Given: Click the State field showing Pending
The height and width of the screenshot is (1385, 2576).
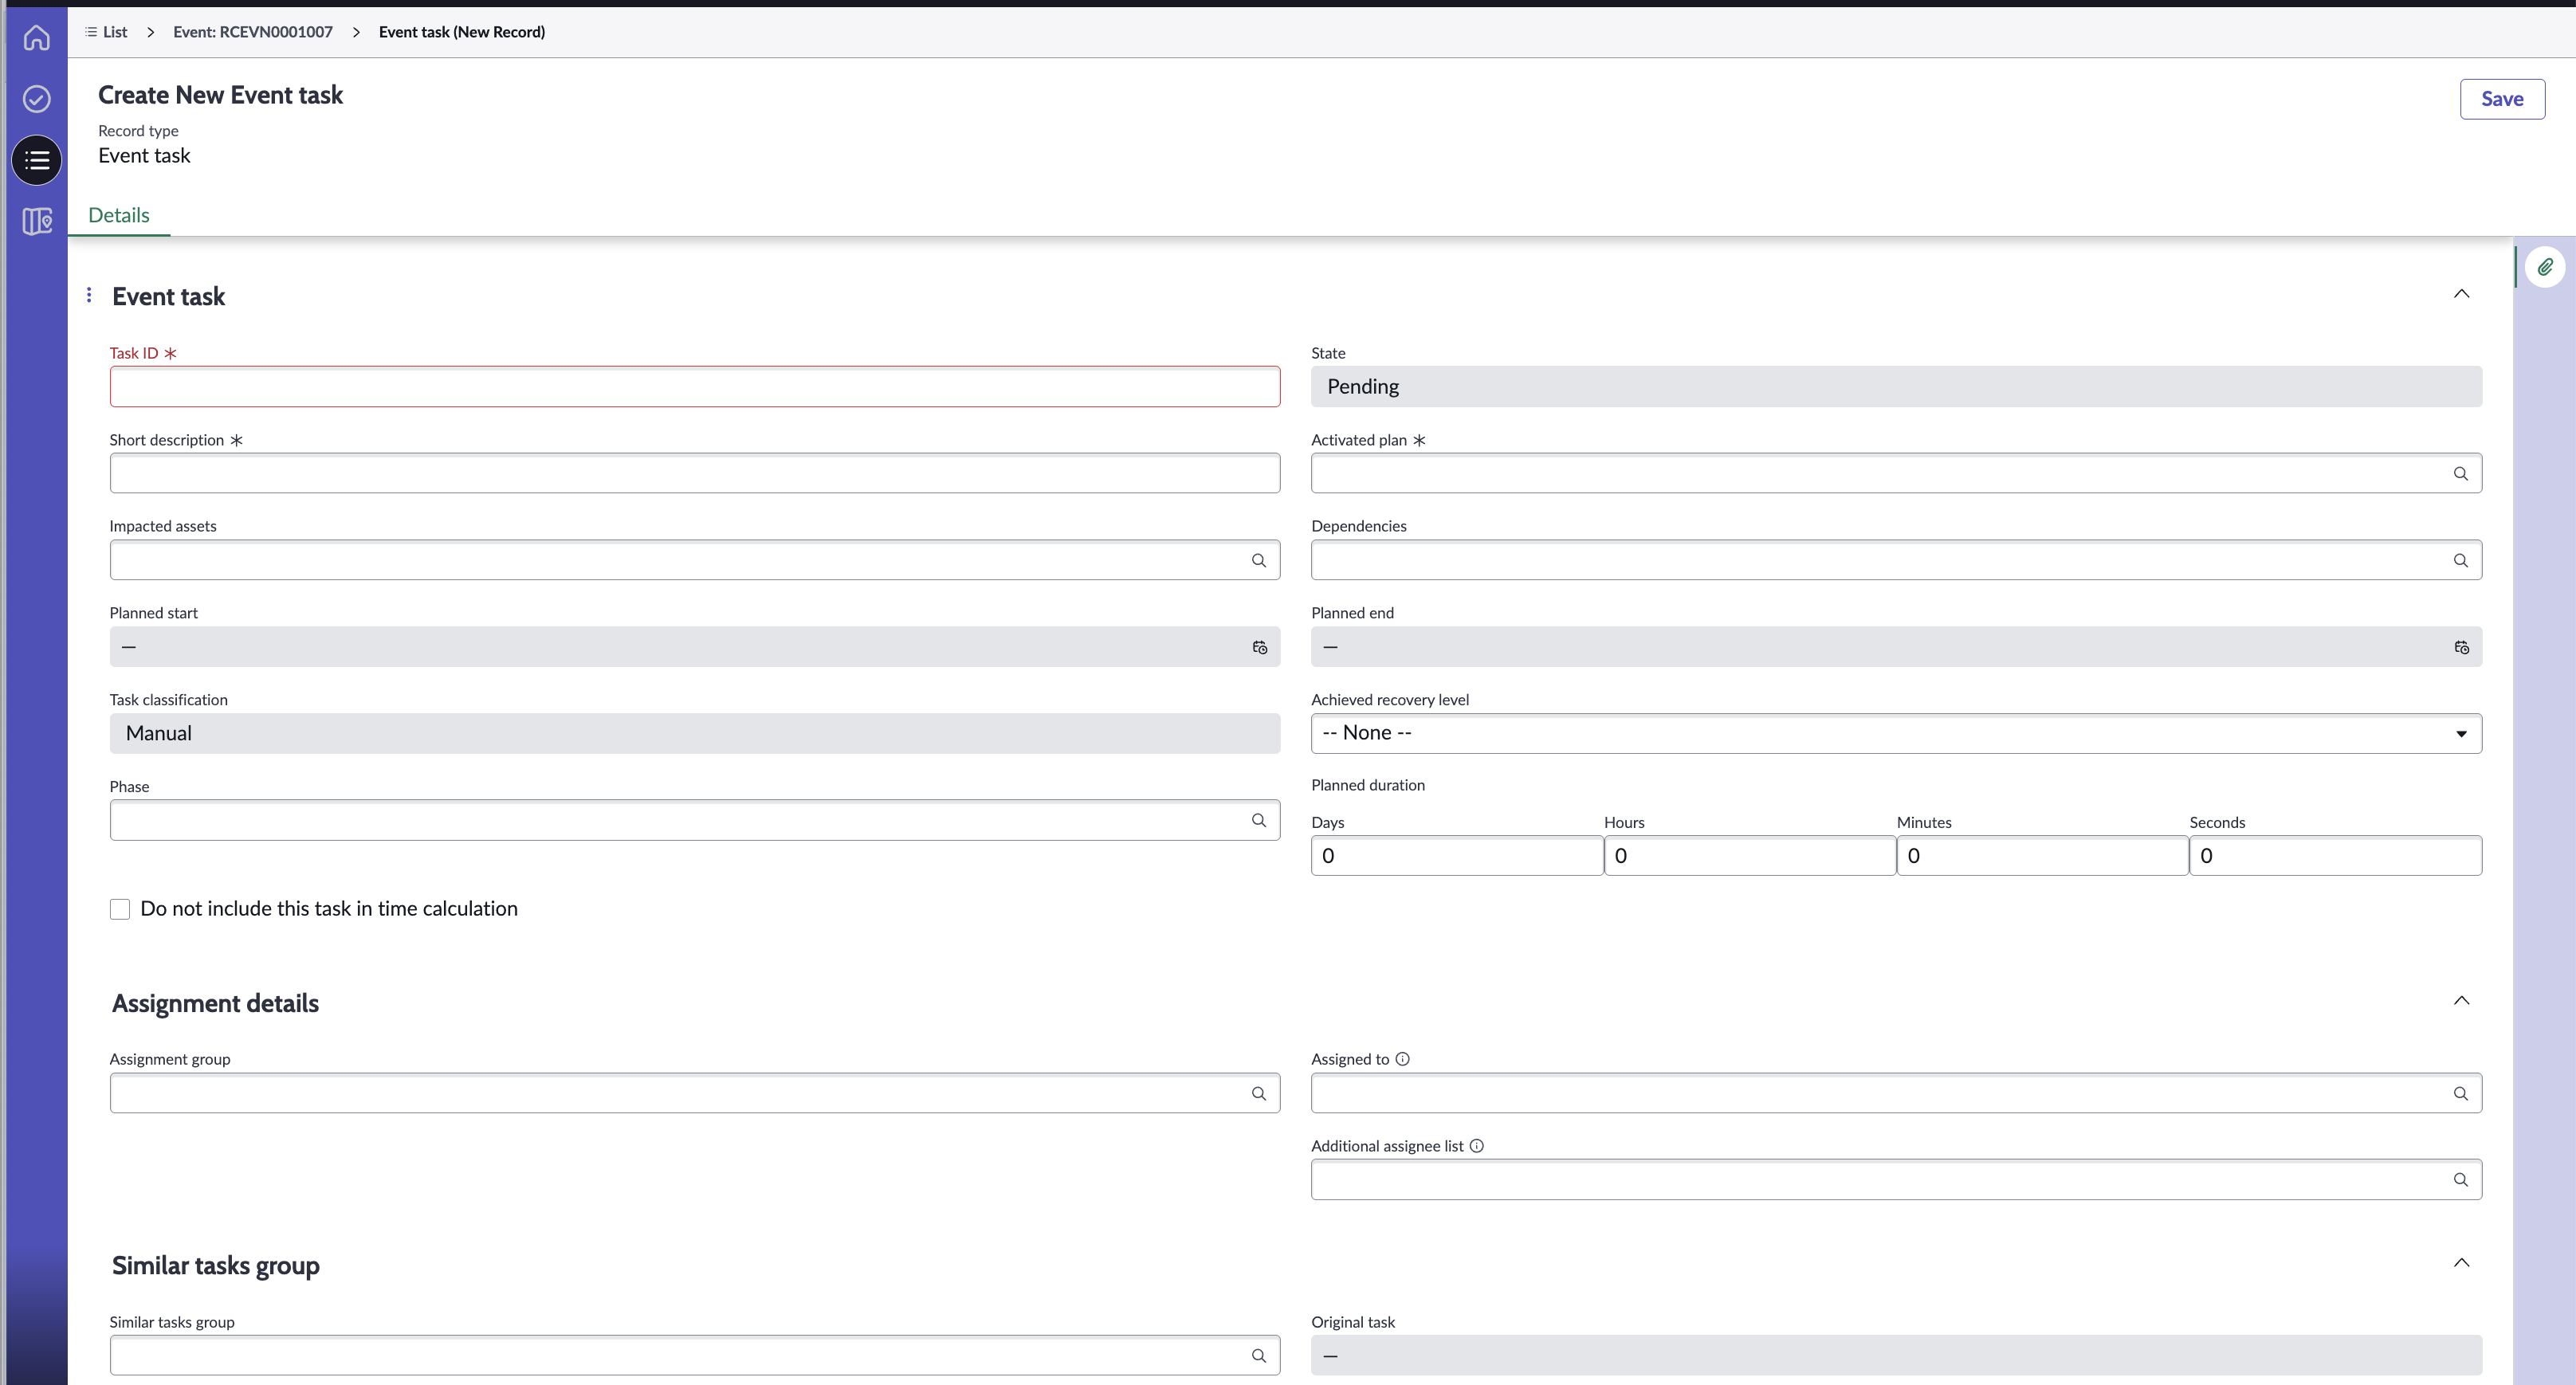Looking at the screenshot, I should (x=1896, y=387).
